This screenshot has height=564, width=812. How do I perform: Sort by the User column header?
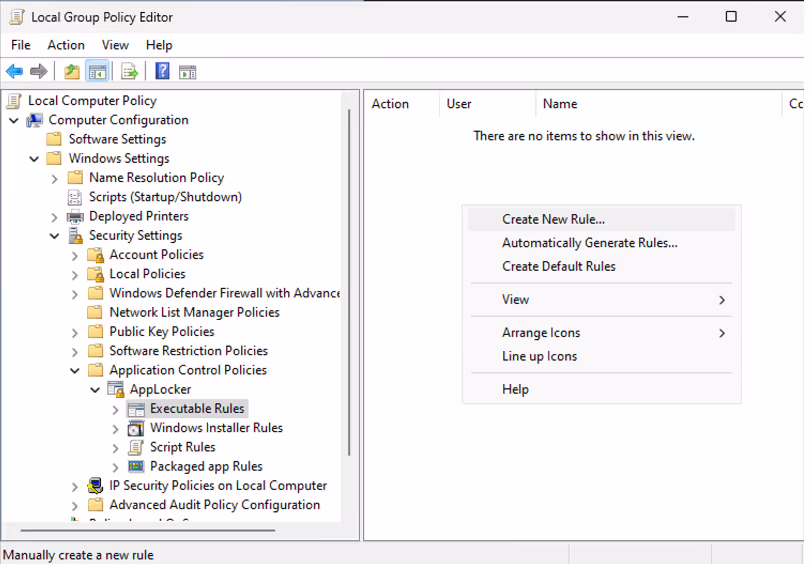click(488, 104)
